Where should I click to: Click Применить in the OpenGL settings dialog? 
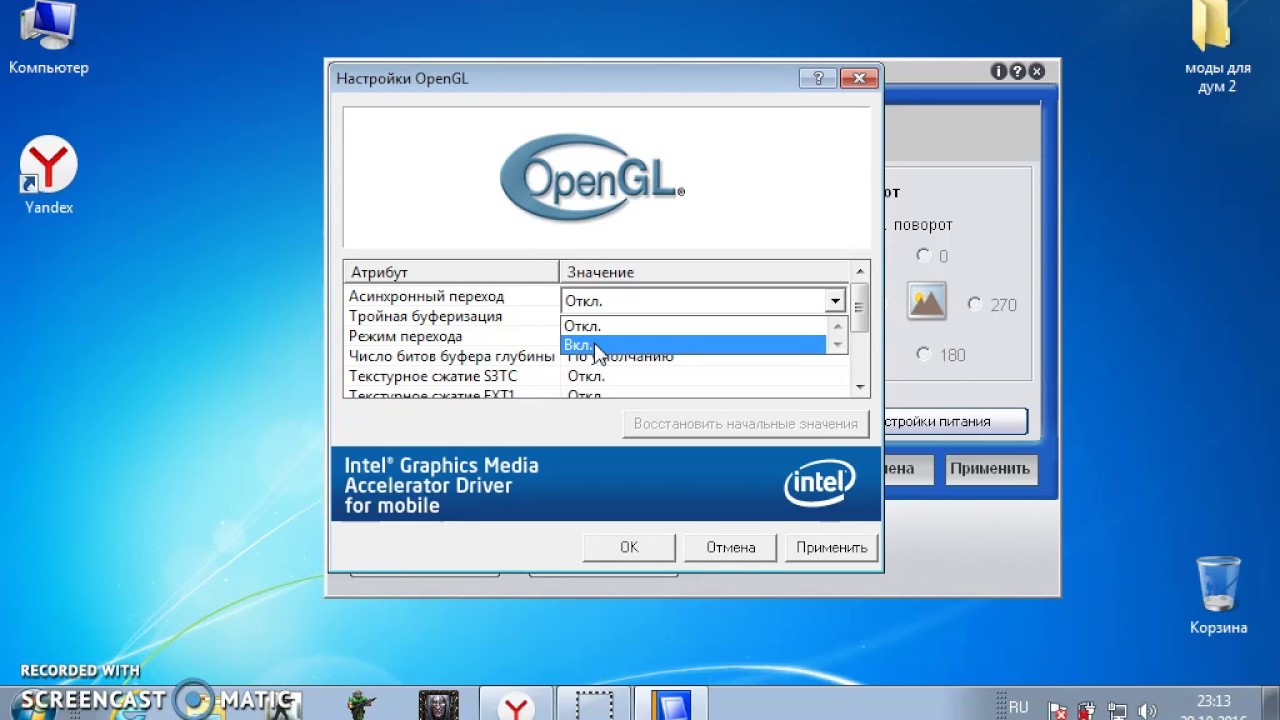coord(832,547)
